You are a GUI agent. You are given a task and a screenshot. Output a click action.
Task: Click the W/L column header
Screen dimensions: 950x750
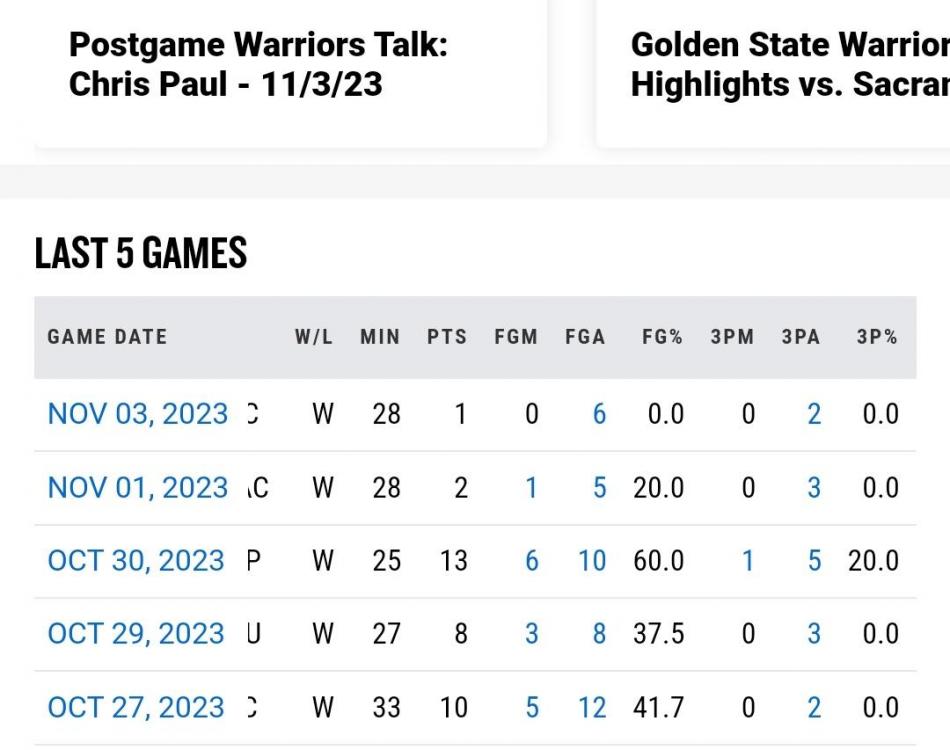tap(314, 337)
